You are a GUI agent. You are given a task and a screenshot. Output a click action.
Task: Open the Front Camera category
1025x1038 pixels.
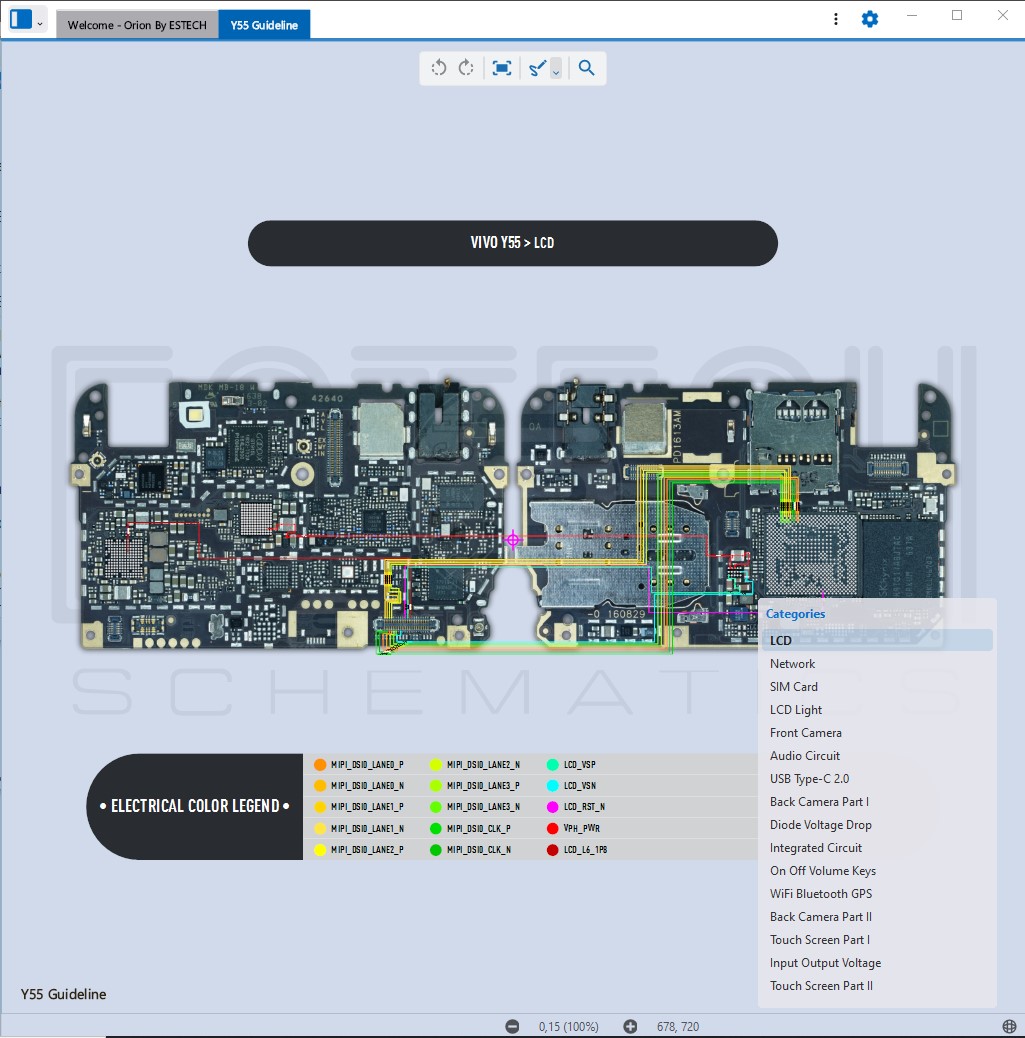pyautogui.click(x=877, y=733)
